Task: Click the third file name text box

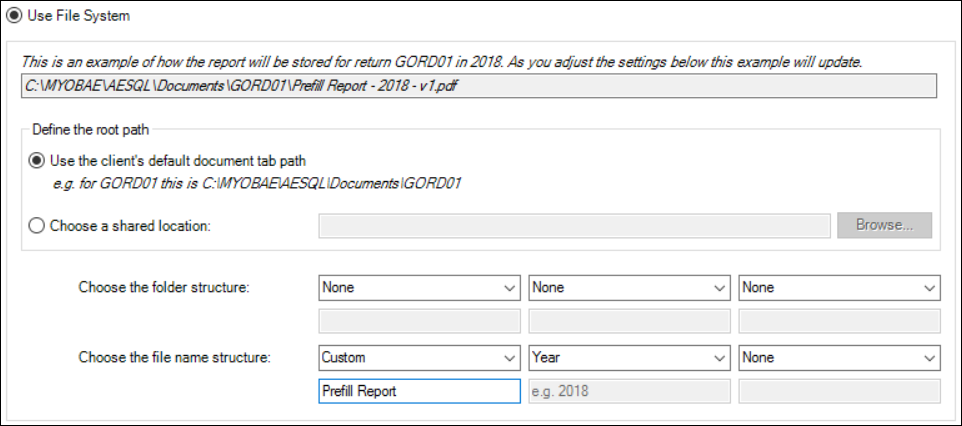Action: [x=839, y=391]
